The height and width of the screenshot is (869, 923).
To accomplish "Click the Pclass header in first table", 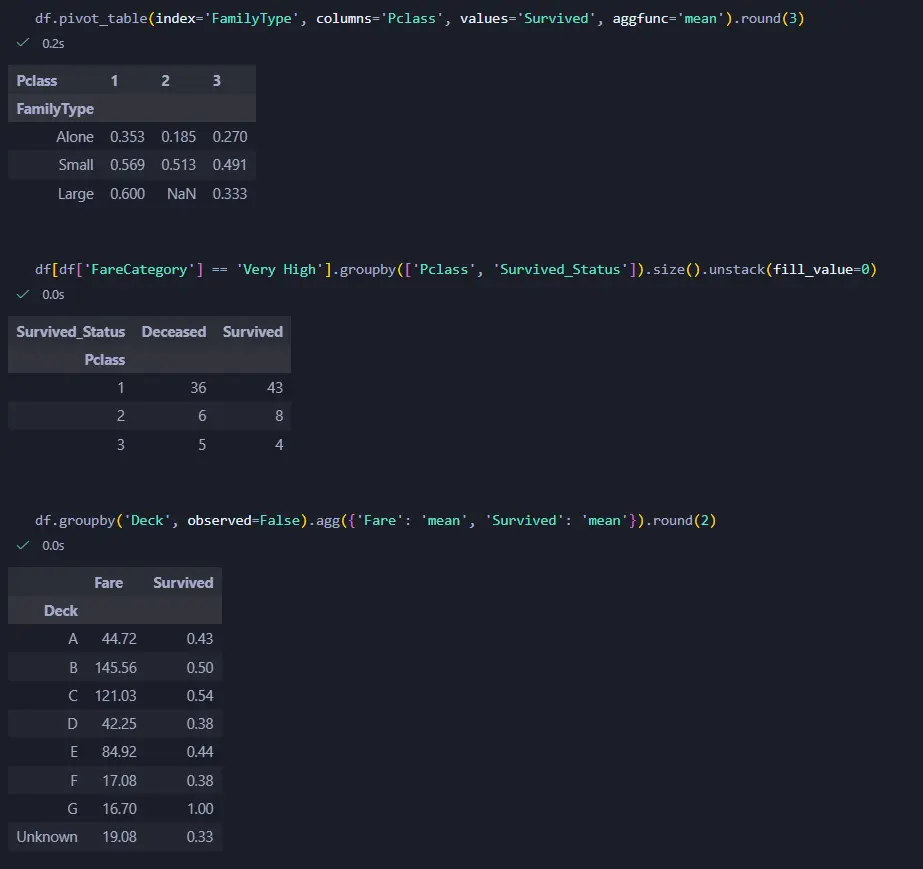I will (x=36, y=81).
